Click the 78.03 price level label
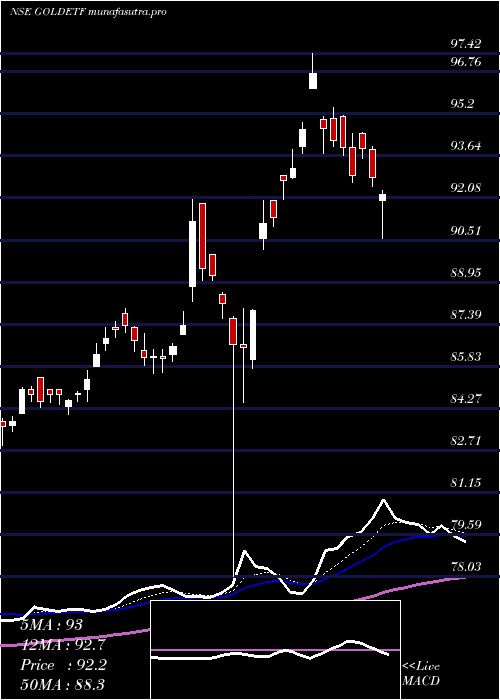The height and width of the screenshot is (700, 500). 466,567
